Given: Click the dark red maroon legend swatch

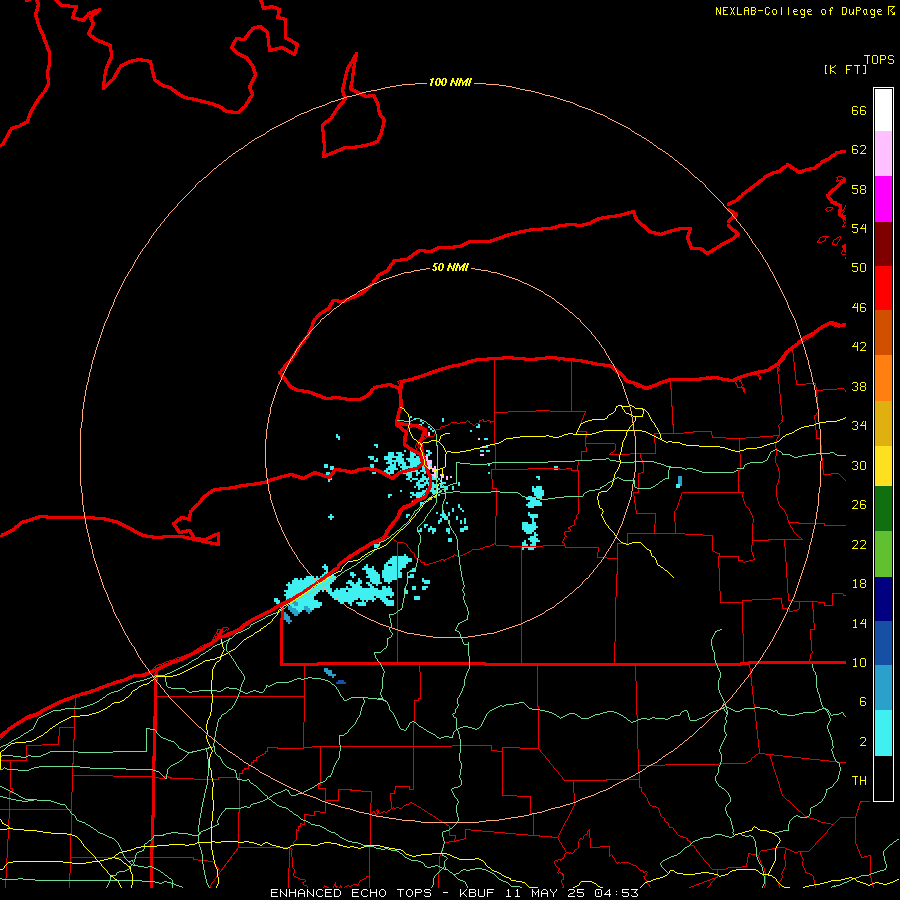Looking at the screenshot, I should pos(883,243).
